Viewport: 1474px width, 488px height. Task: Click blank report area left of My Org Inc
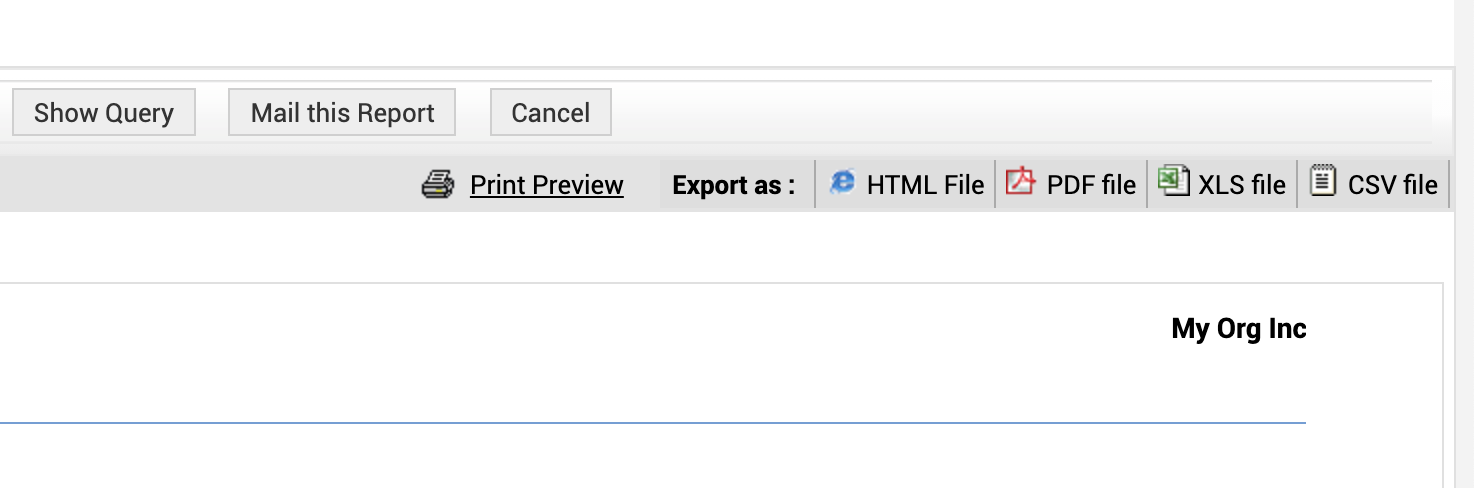point(600,340)
